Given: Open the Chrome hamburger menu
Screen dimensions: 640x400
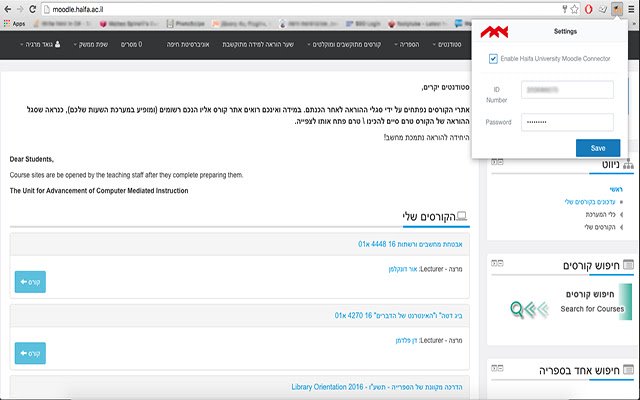Looking at the screenshot, I should coord(631,9).
